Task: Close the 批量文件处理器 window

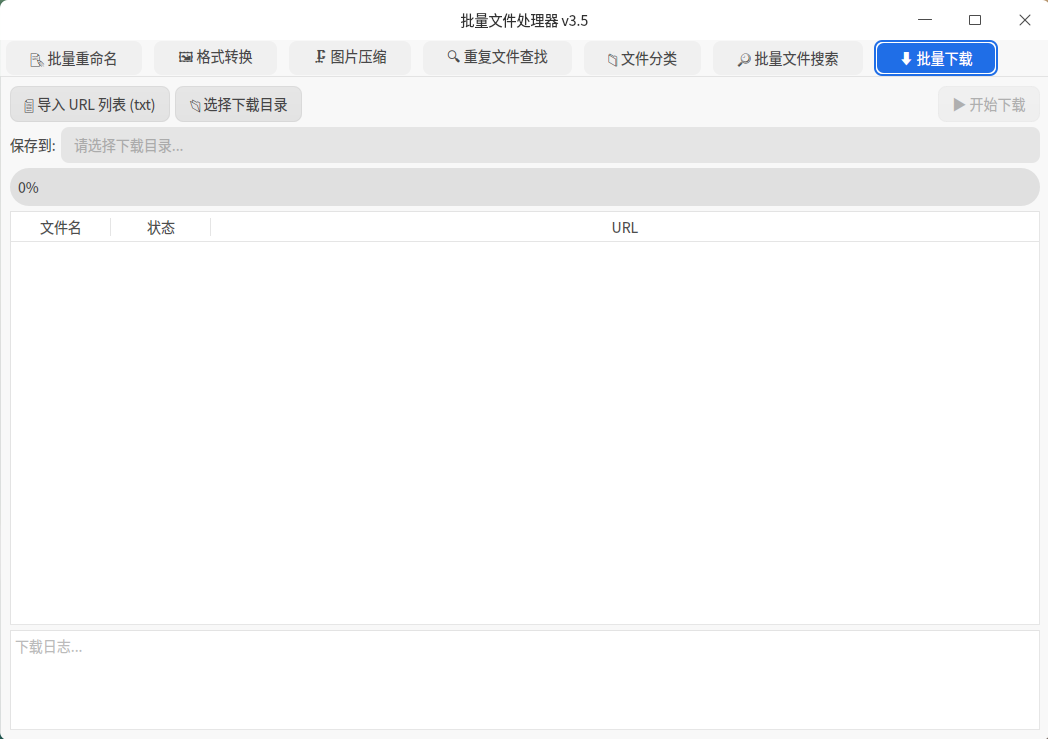Action: tap(1025, 20)
